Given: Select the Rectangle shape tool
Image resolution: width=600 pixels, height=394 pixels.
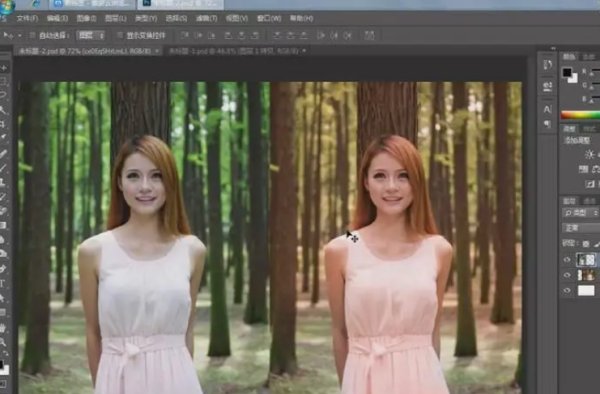Looking at the screenshot, I should 4,312.
